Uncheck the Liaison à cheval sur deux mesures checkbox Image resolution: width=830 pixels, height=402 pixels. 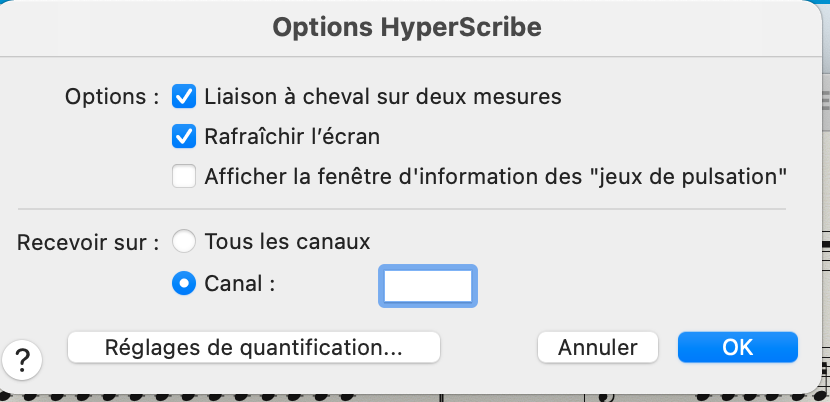click(184, 97)
